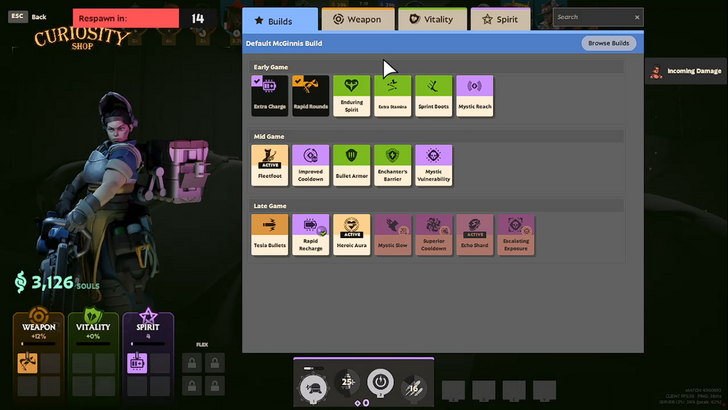Pick the Enchanter's Barrier item

pos(392,165)
